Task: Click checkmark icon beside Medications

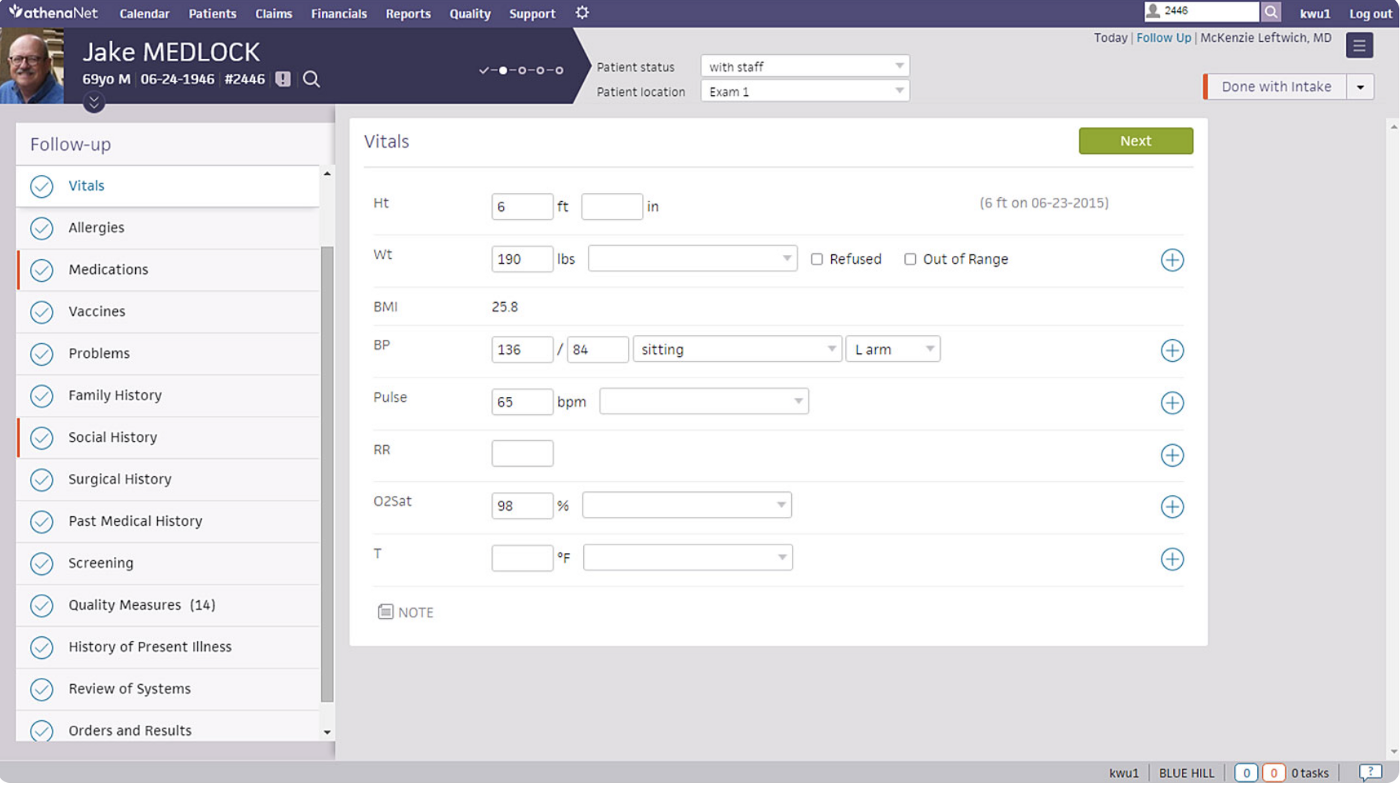Action: [41, 271]
